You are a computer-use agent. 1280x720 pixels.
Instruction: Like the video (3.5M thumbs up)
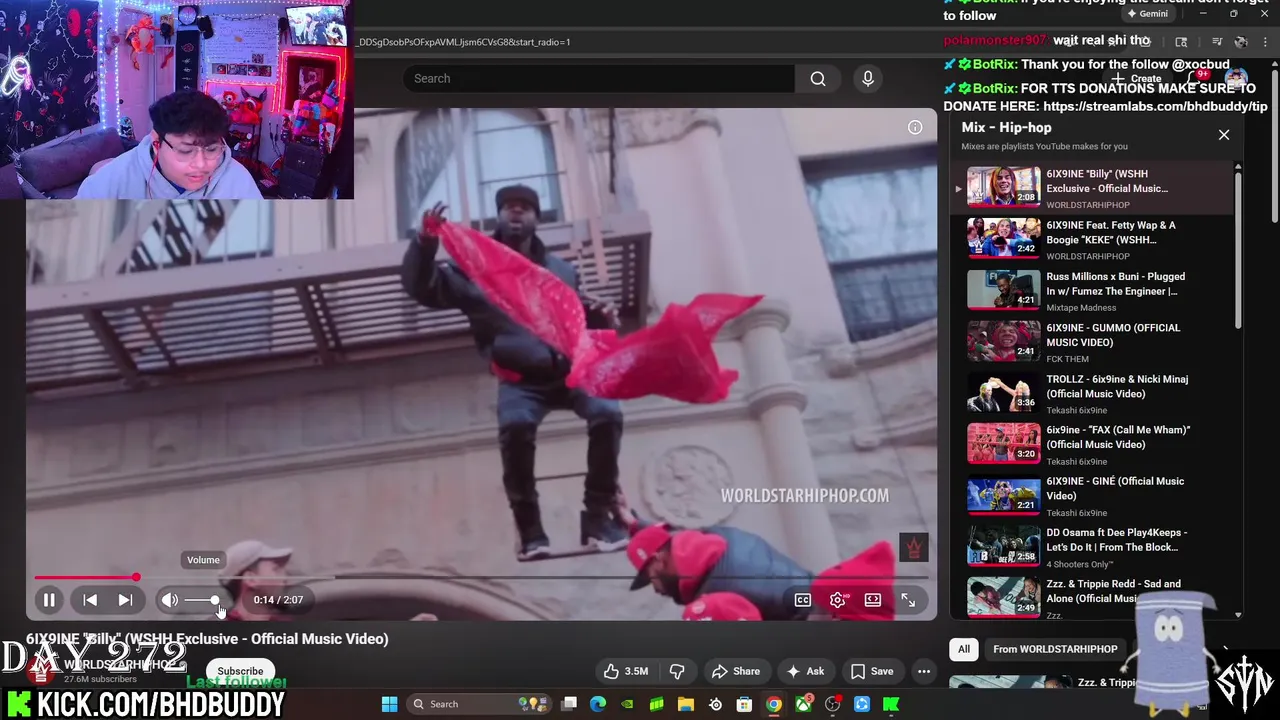pyautogui.click(x=626, y=671)
